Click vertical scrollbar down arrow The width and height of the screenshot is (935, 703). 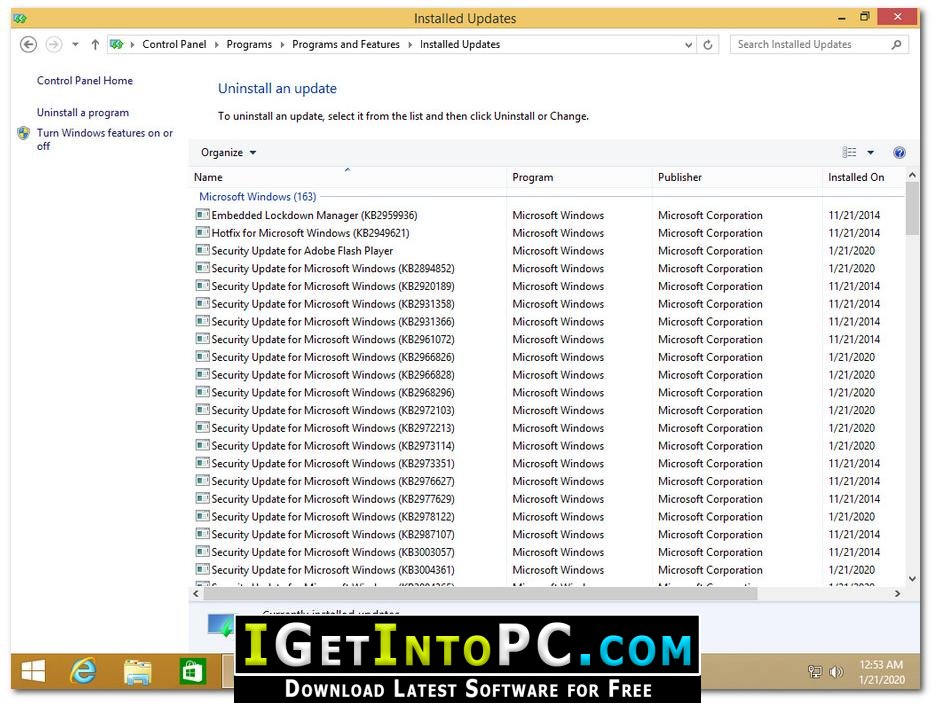click(912, 578)
